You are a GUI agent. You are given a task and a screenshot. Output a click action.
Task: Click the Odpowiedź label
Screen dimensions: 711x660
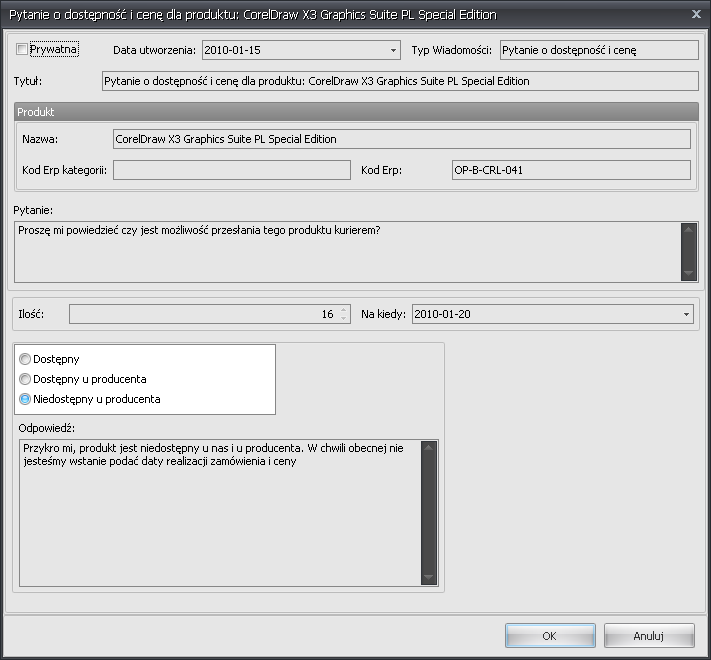(x=47, y=428)
